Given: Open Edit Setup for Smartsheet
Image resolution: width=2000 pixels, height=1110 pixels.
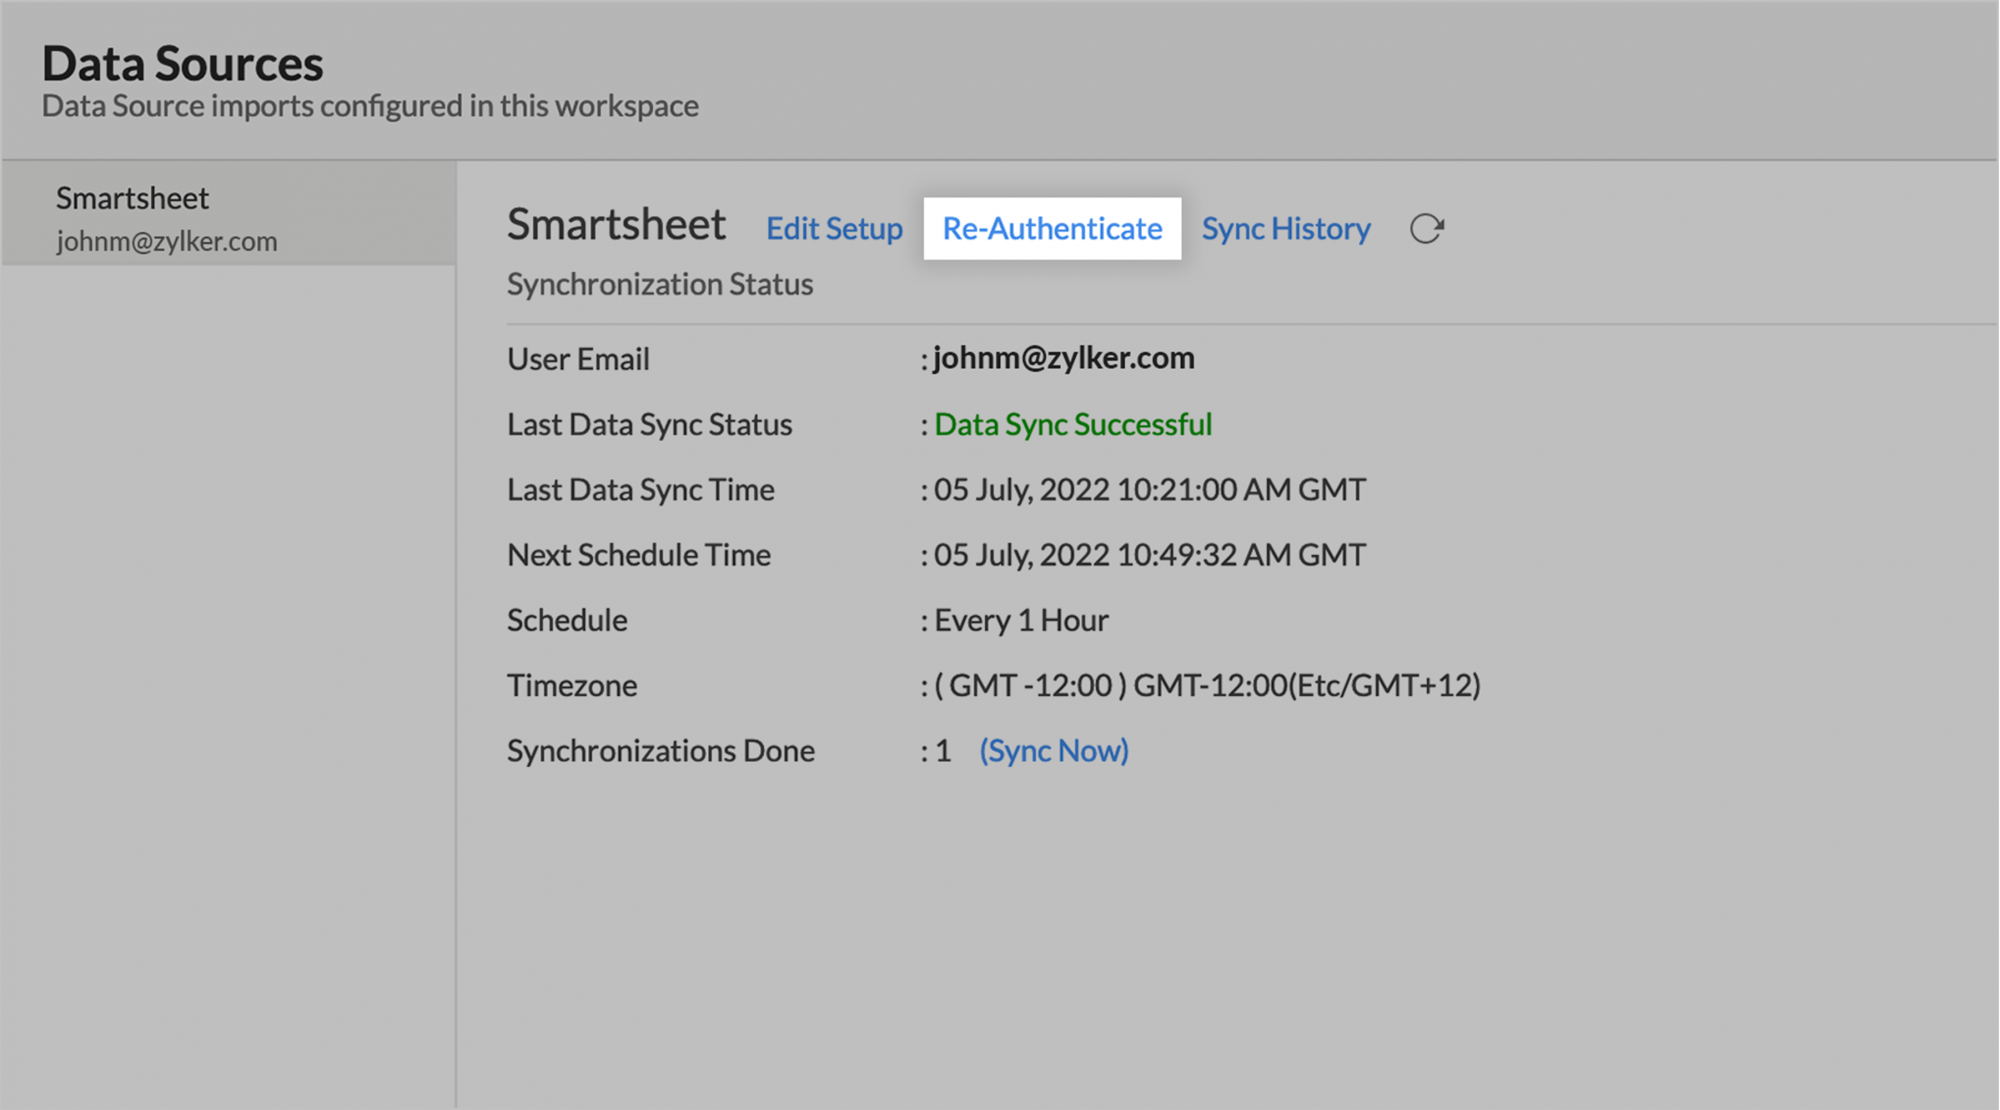Looking at the screenshot, I should pos(834,229).
